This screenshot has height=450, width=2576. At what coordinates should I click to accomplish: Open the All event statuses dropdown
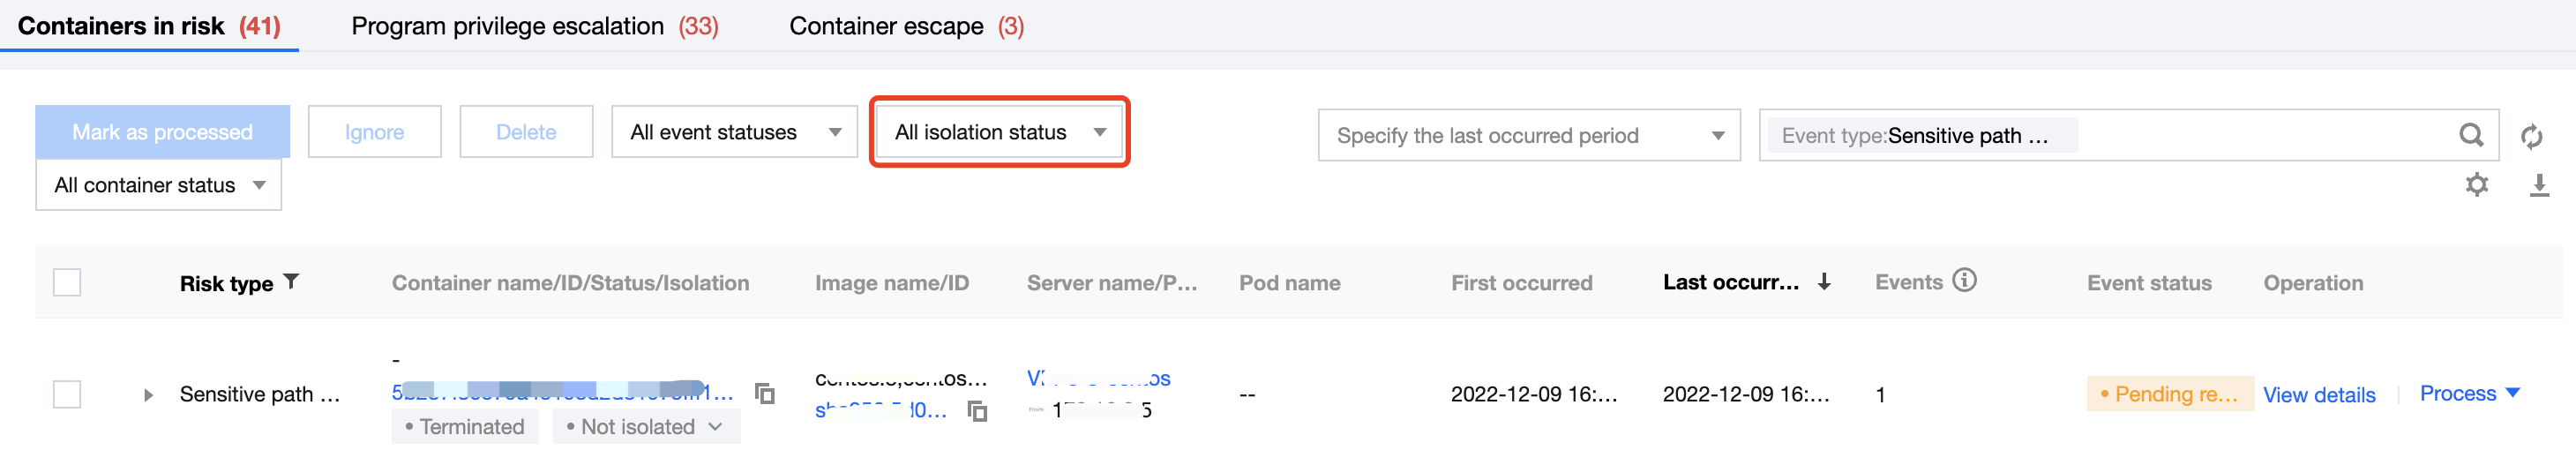click(734, 132)
